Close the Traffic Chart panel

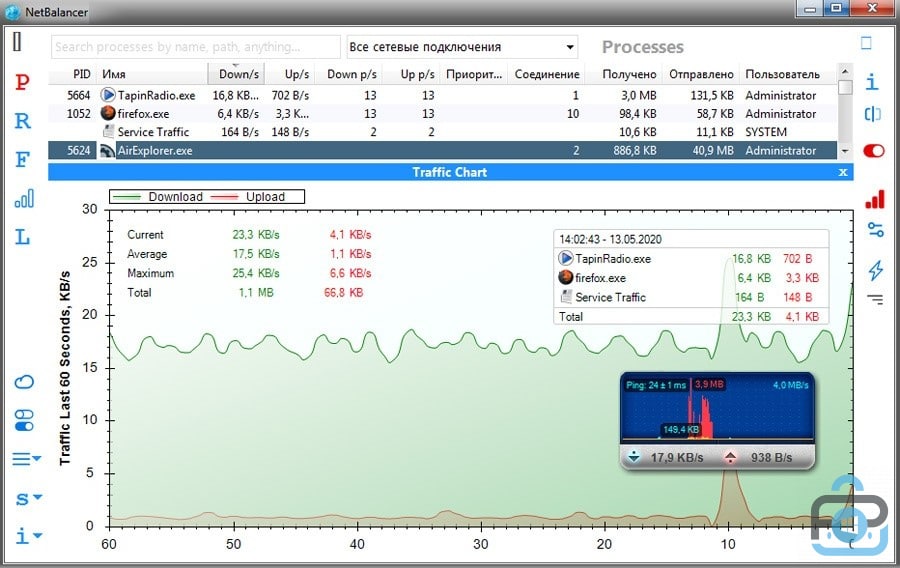(x=843, y=172)
